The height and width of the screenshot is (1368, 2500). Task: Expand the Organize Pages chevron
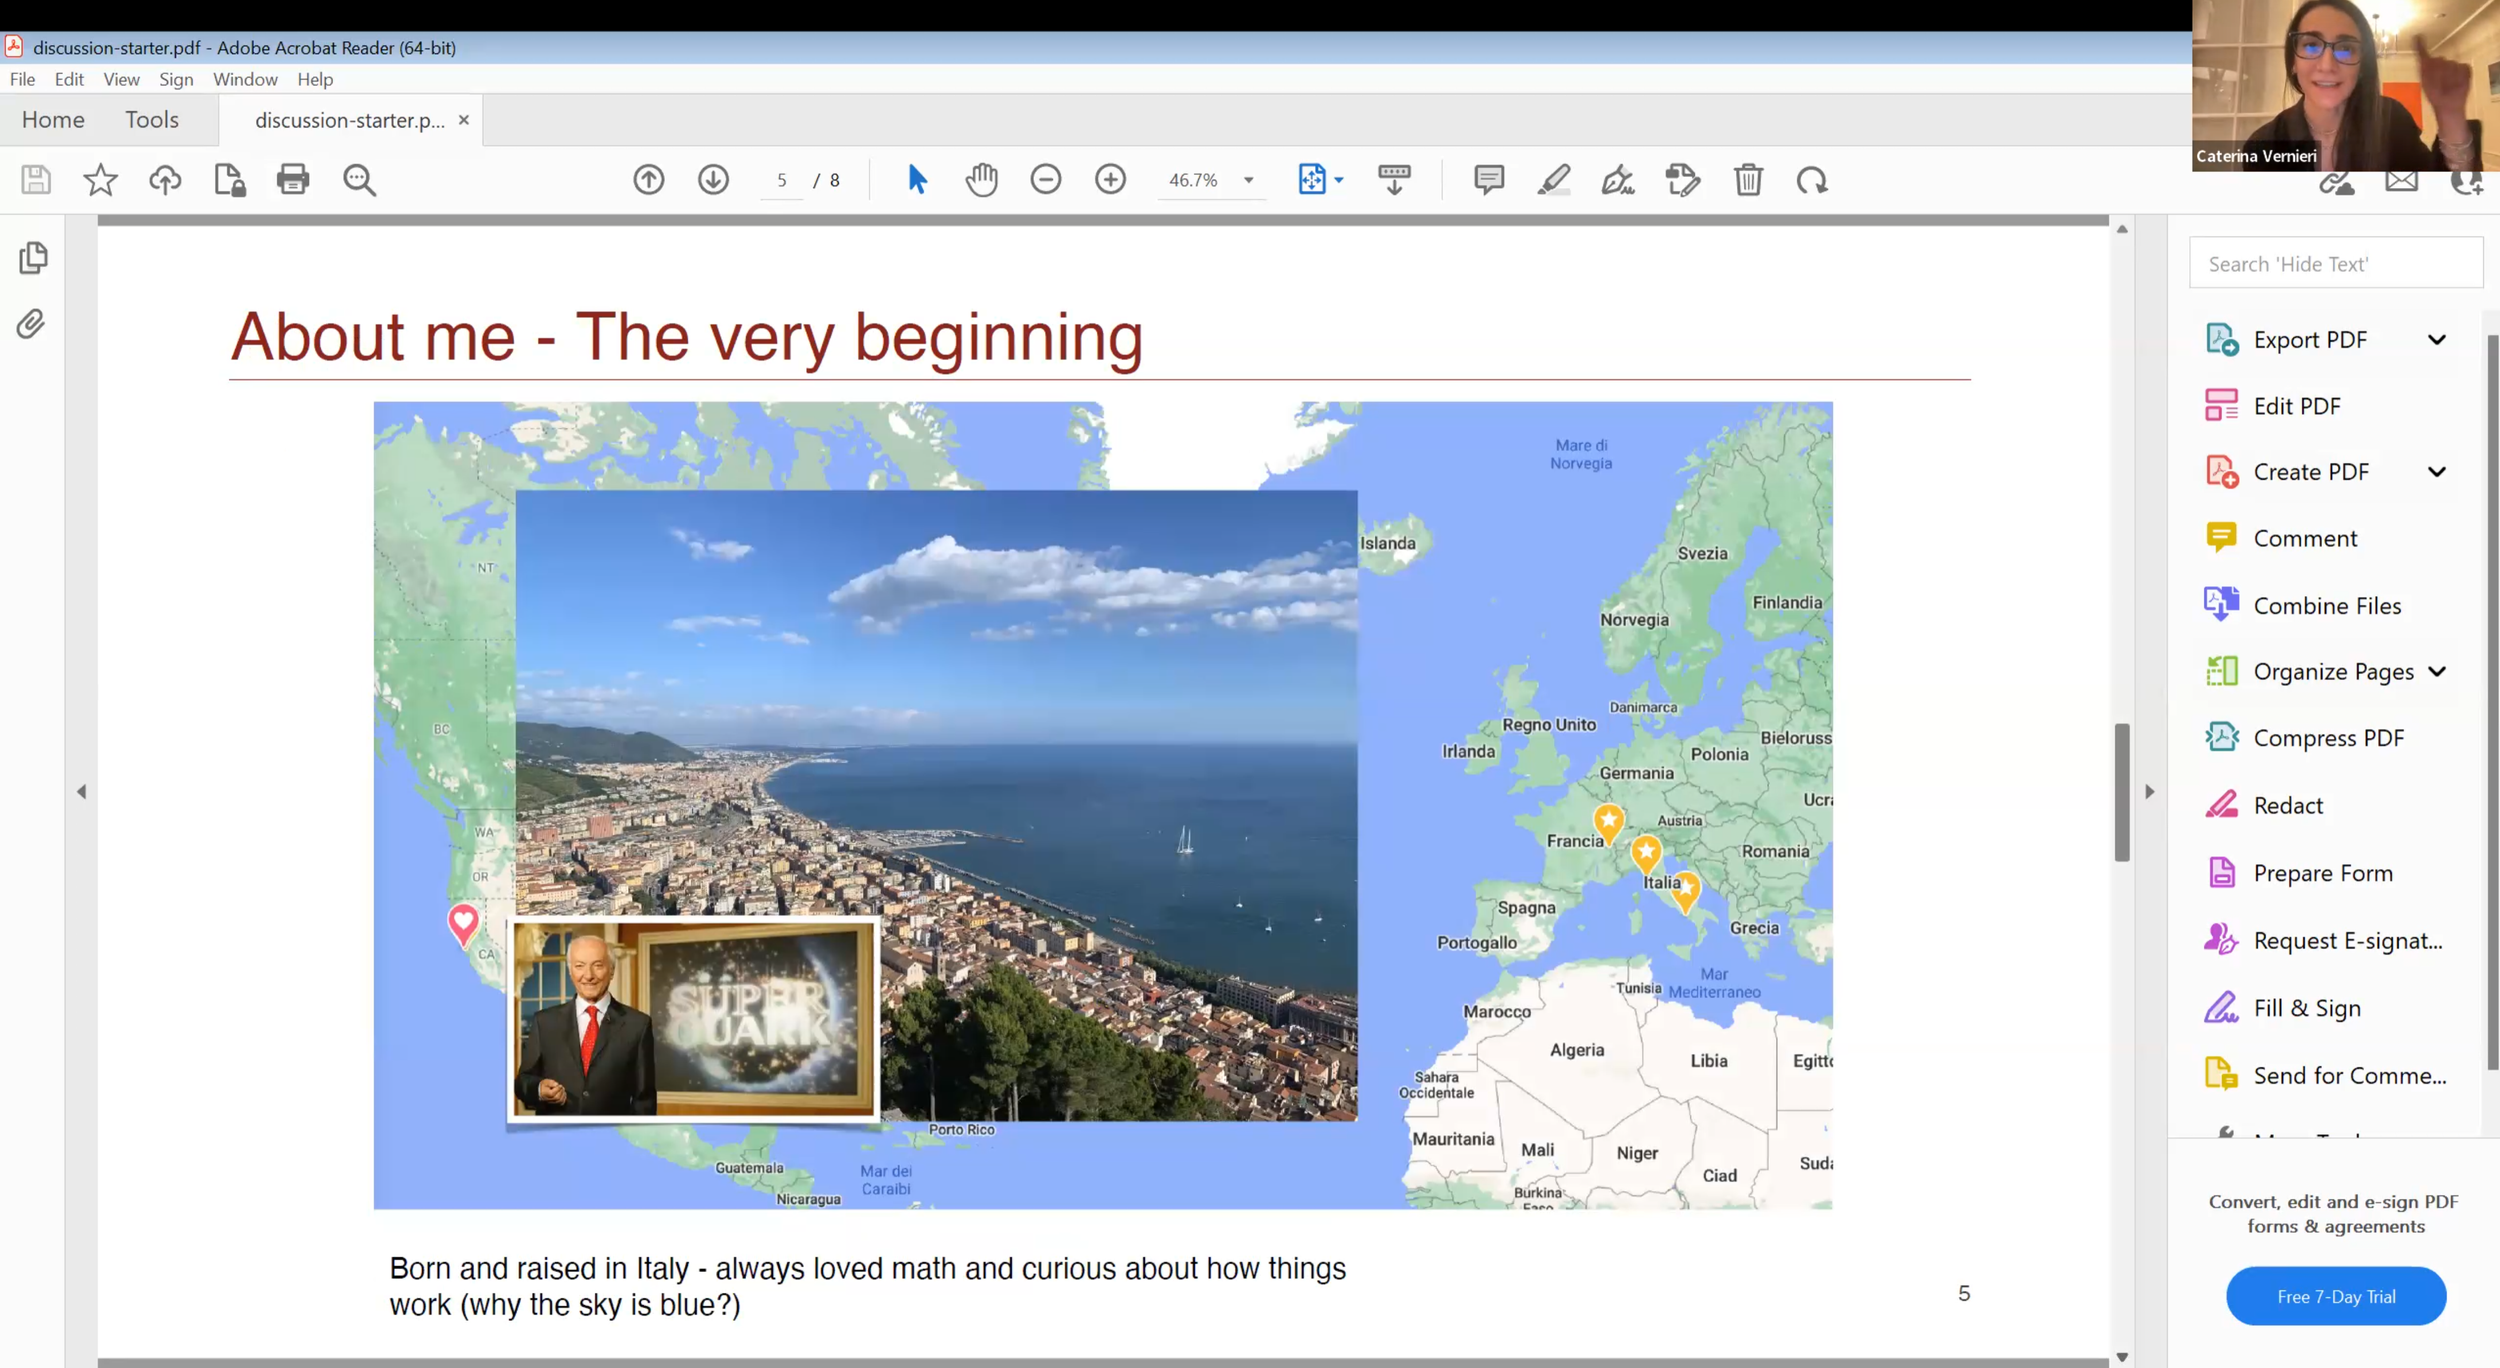[x=2437, y=672]
